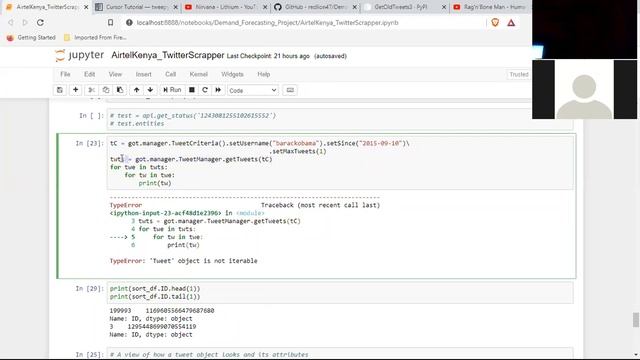Save notebook with the floppy disk icon
The image size is (640, 360).
pyautogui.click(x=60, y=90)
